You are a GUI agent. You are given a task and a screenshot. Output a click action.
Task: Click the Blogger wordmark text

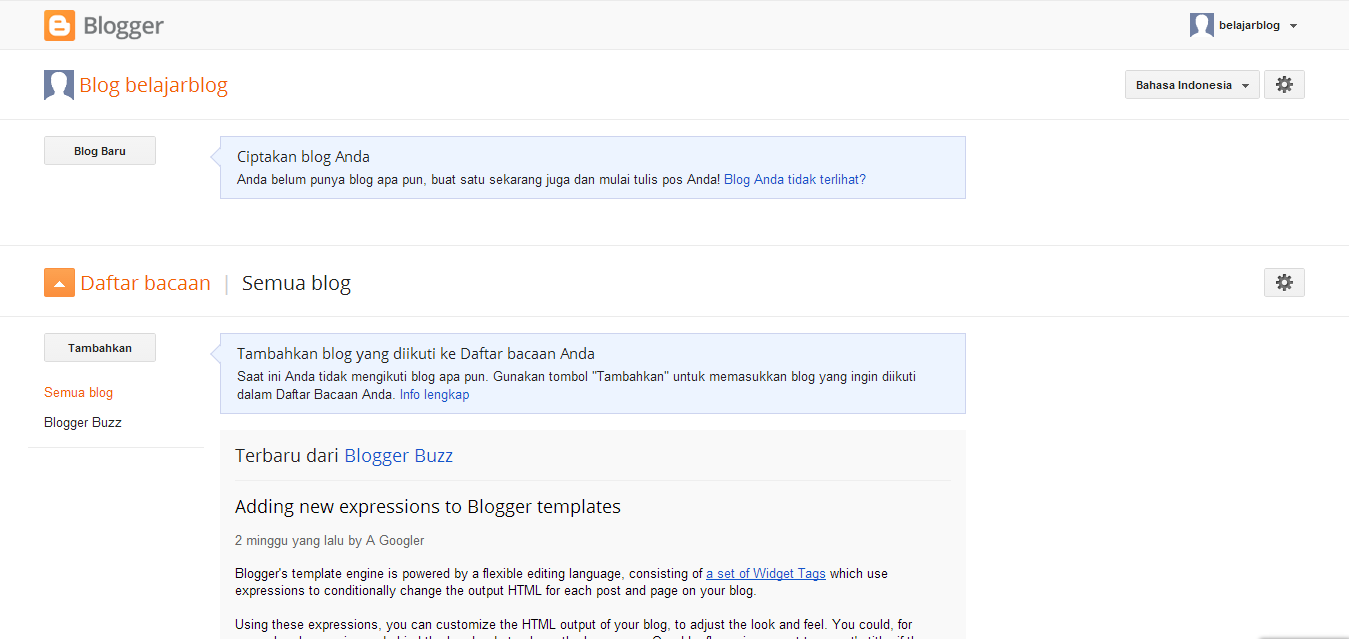[x=124, y=26]
